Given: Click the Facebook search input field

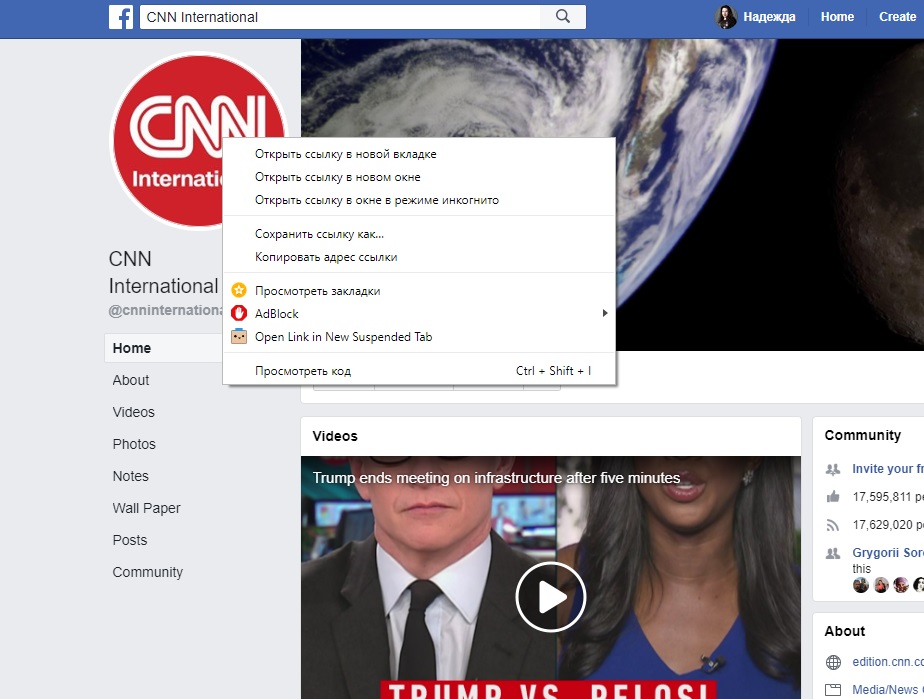Looking at the screenshot, I should [x=340, y=17].
